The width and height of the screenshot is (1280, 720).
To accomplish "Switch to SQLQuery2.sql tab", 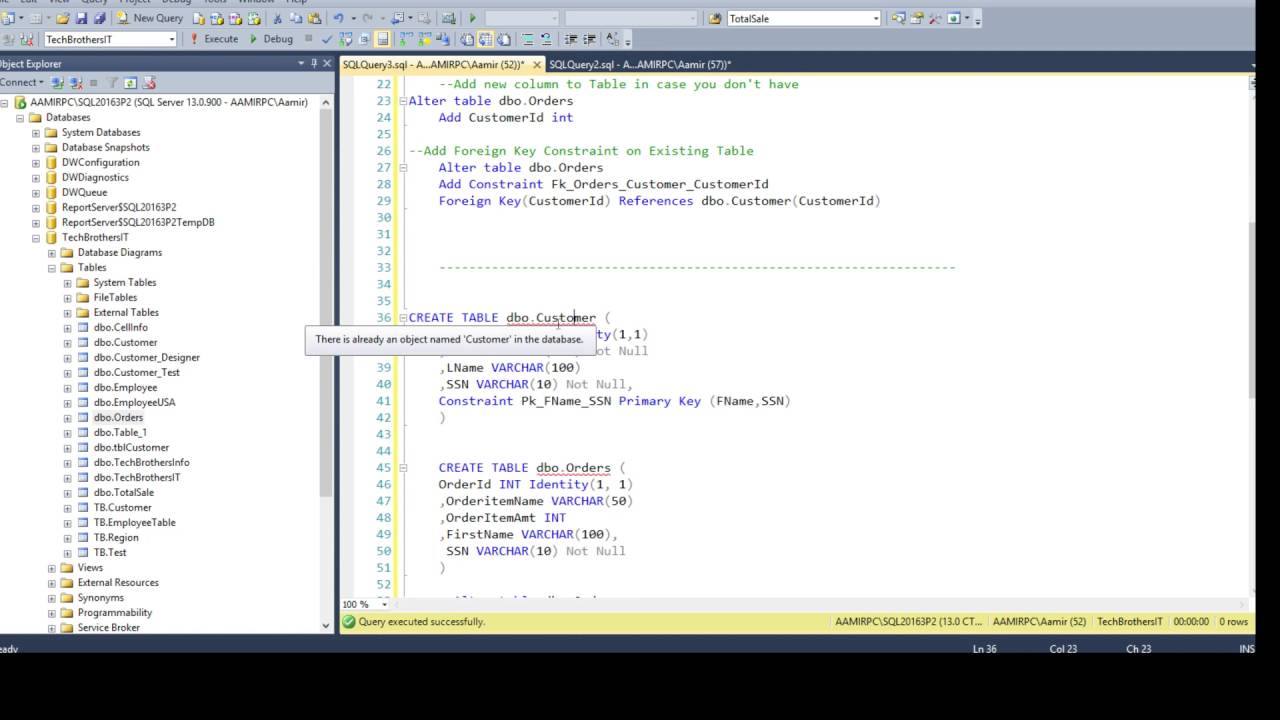I will [640, 64].
